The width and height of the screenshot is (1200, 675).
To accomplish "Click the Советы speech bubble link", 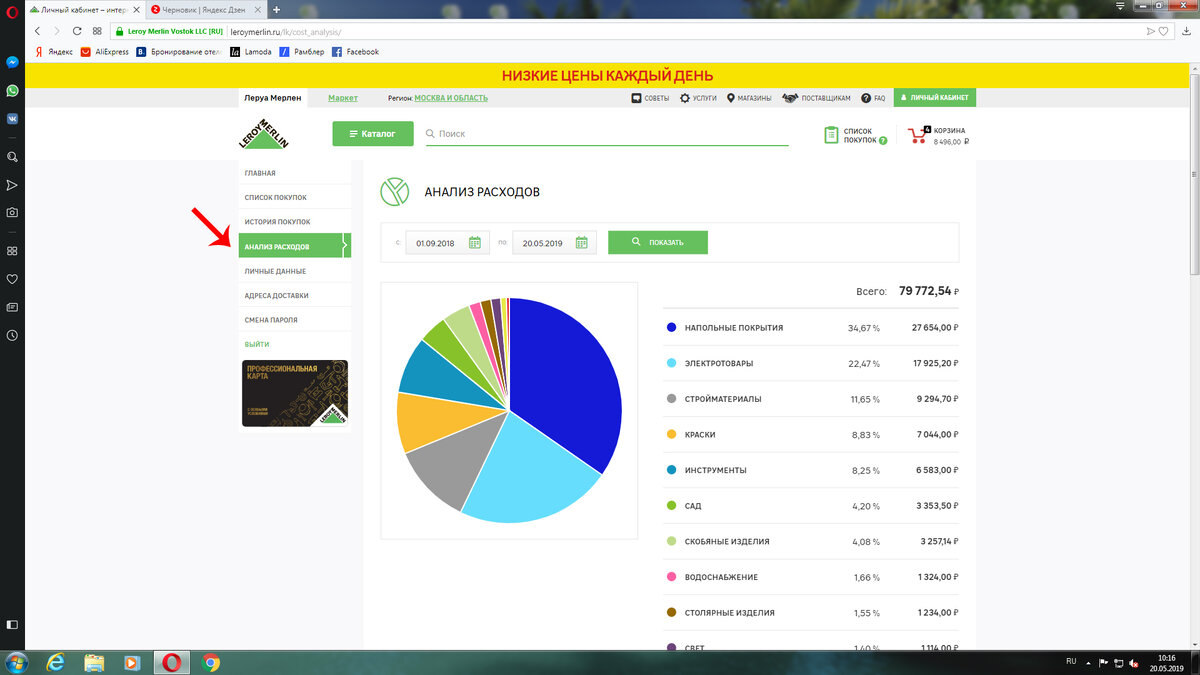I will coord(650,98).
